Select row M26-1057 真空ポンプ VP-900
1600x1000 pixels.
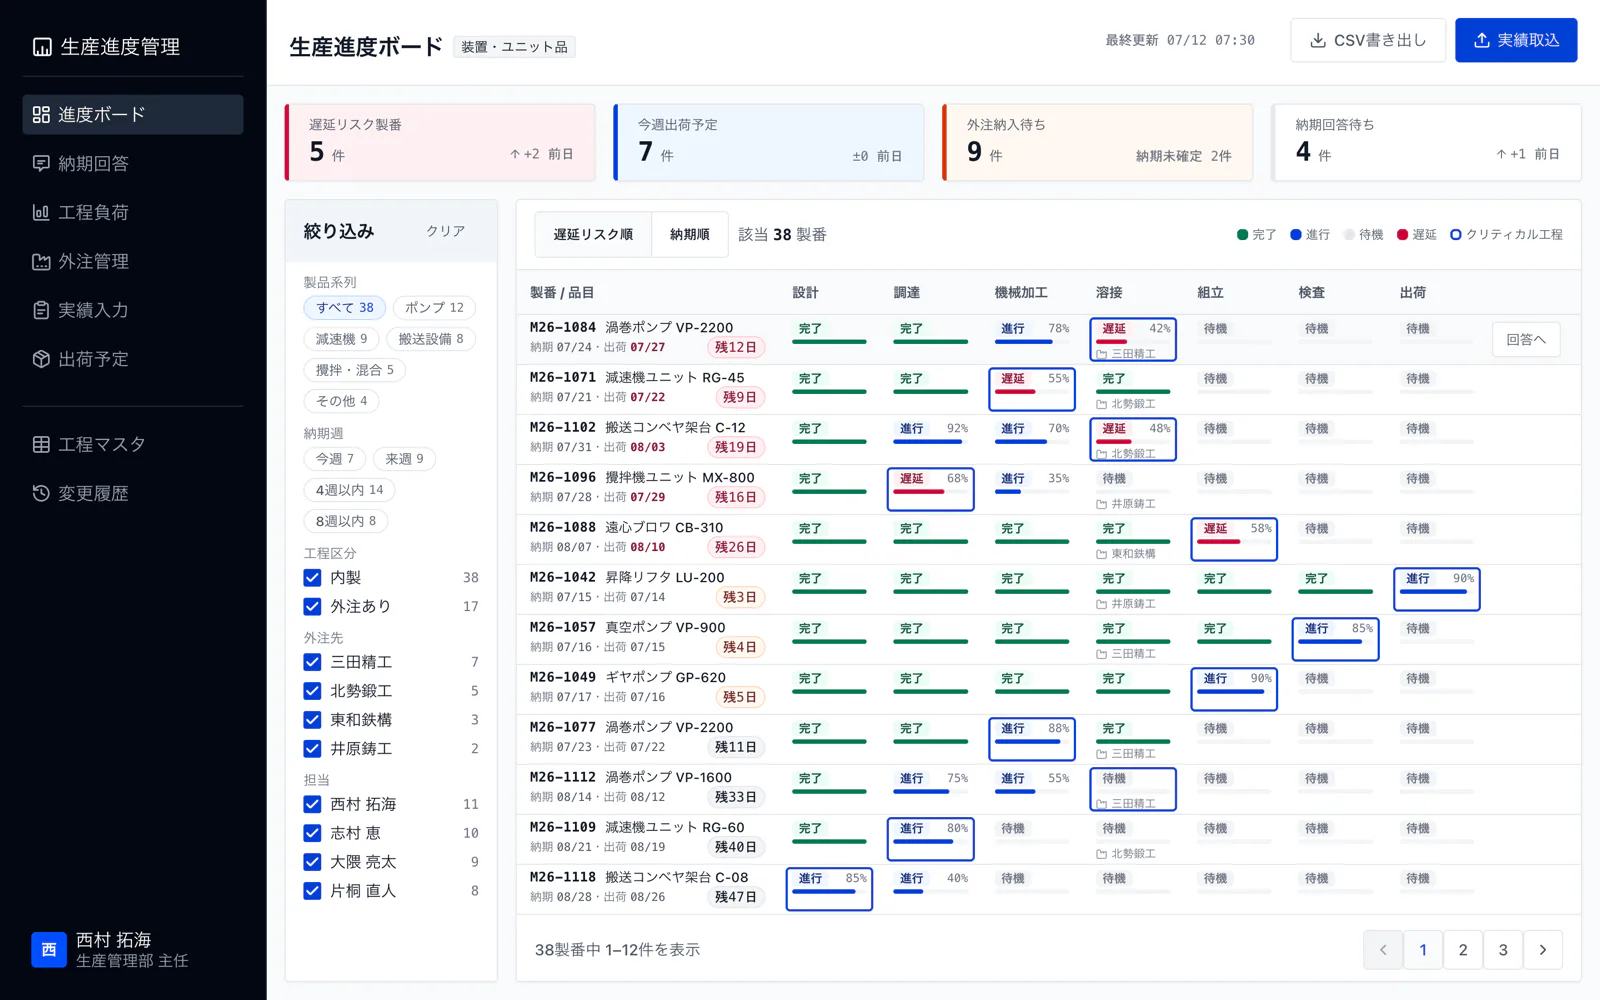coord(1048,639)
